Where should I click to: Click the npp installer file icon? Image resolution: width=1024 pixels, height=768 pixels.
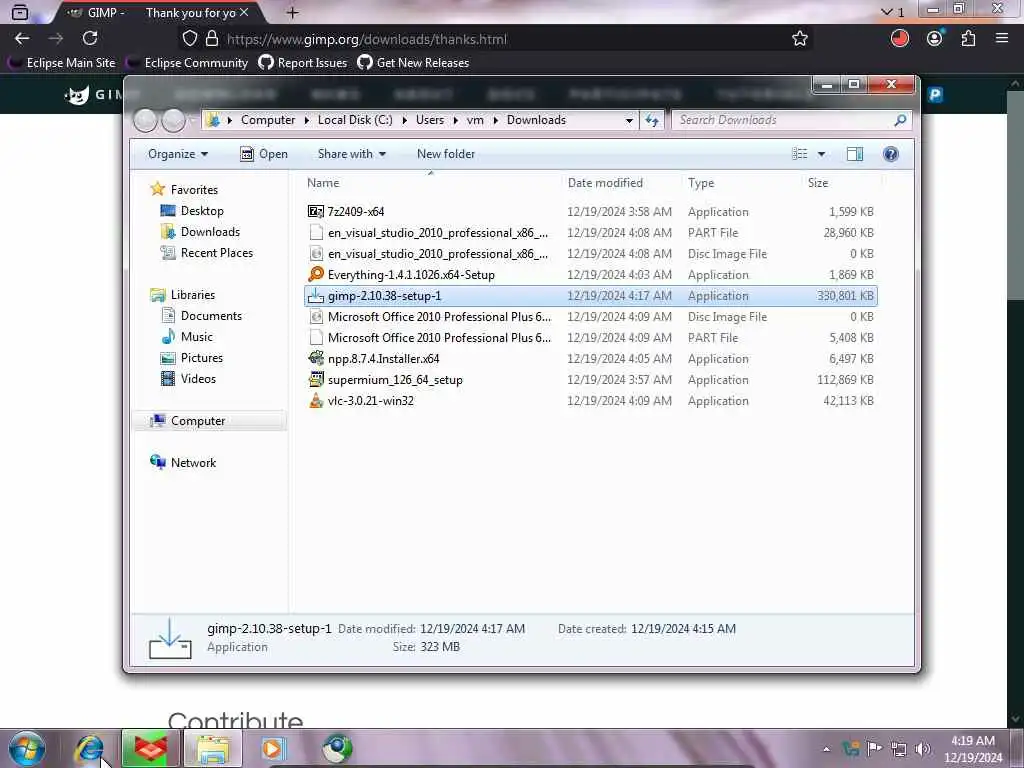point(315,358)
